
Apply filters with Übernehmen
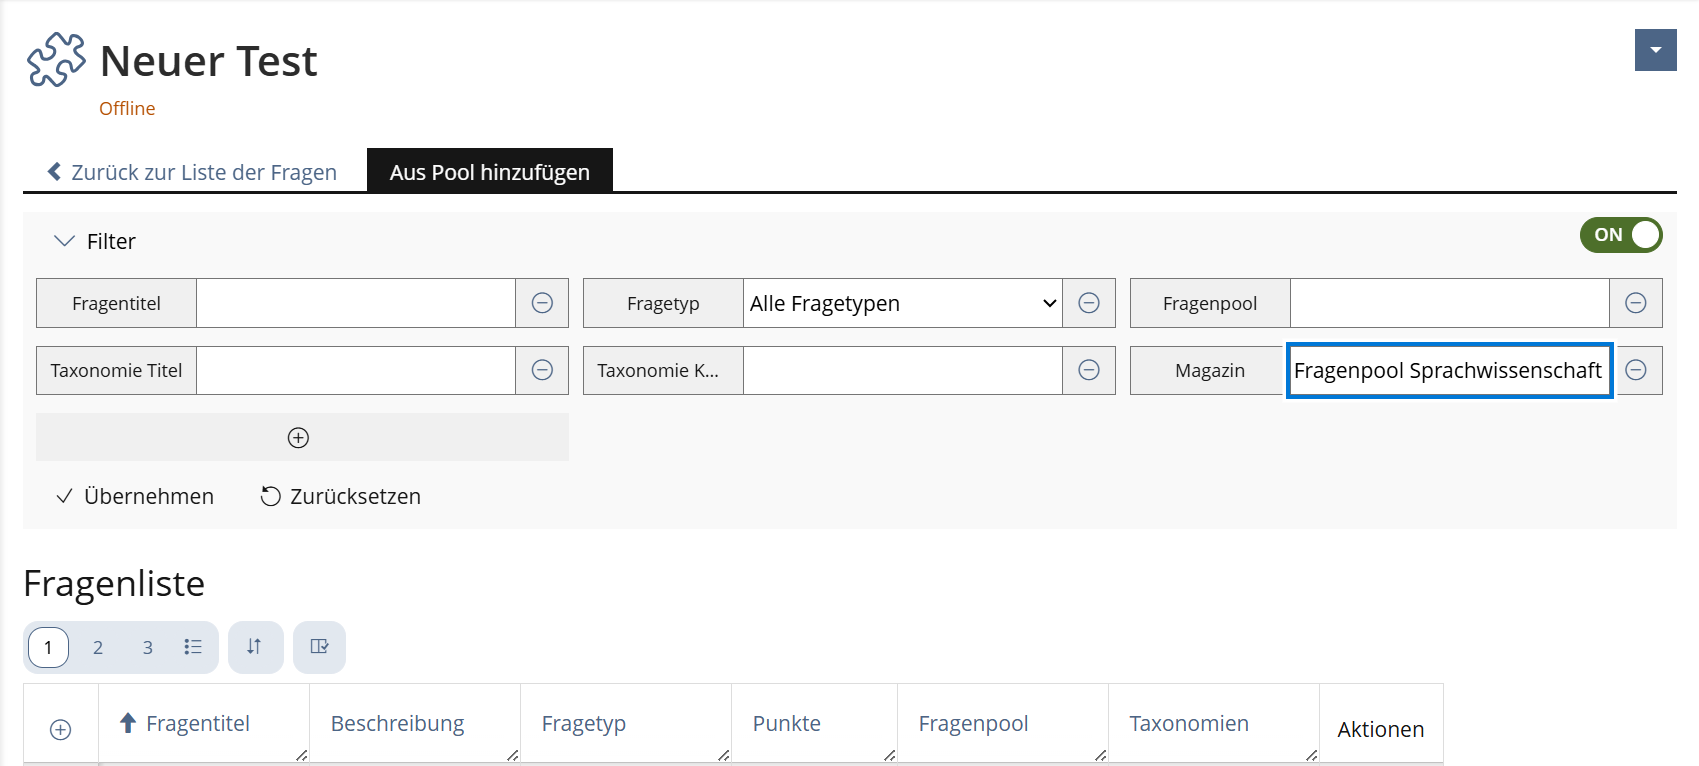pos(135,496)
